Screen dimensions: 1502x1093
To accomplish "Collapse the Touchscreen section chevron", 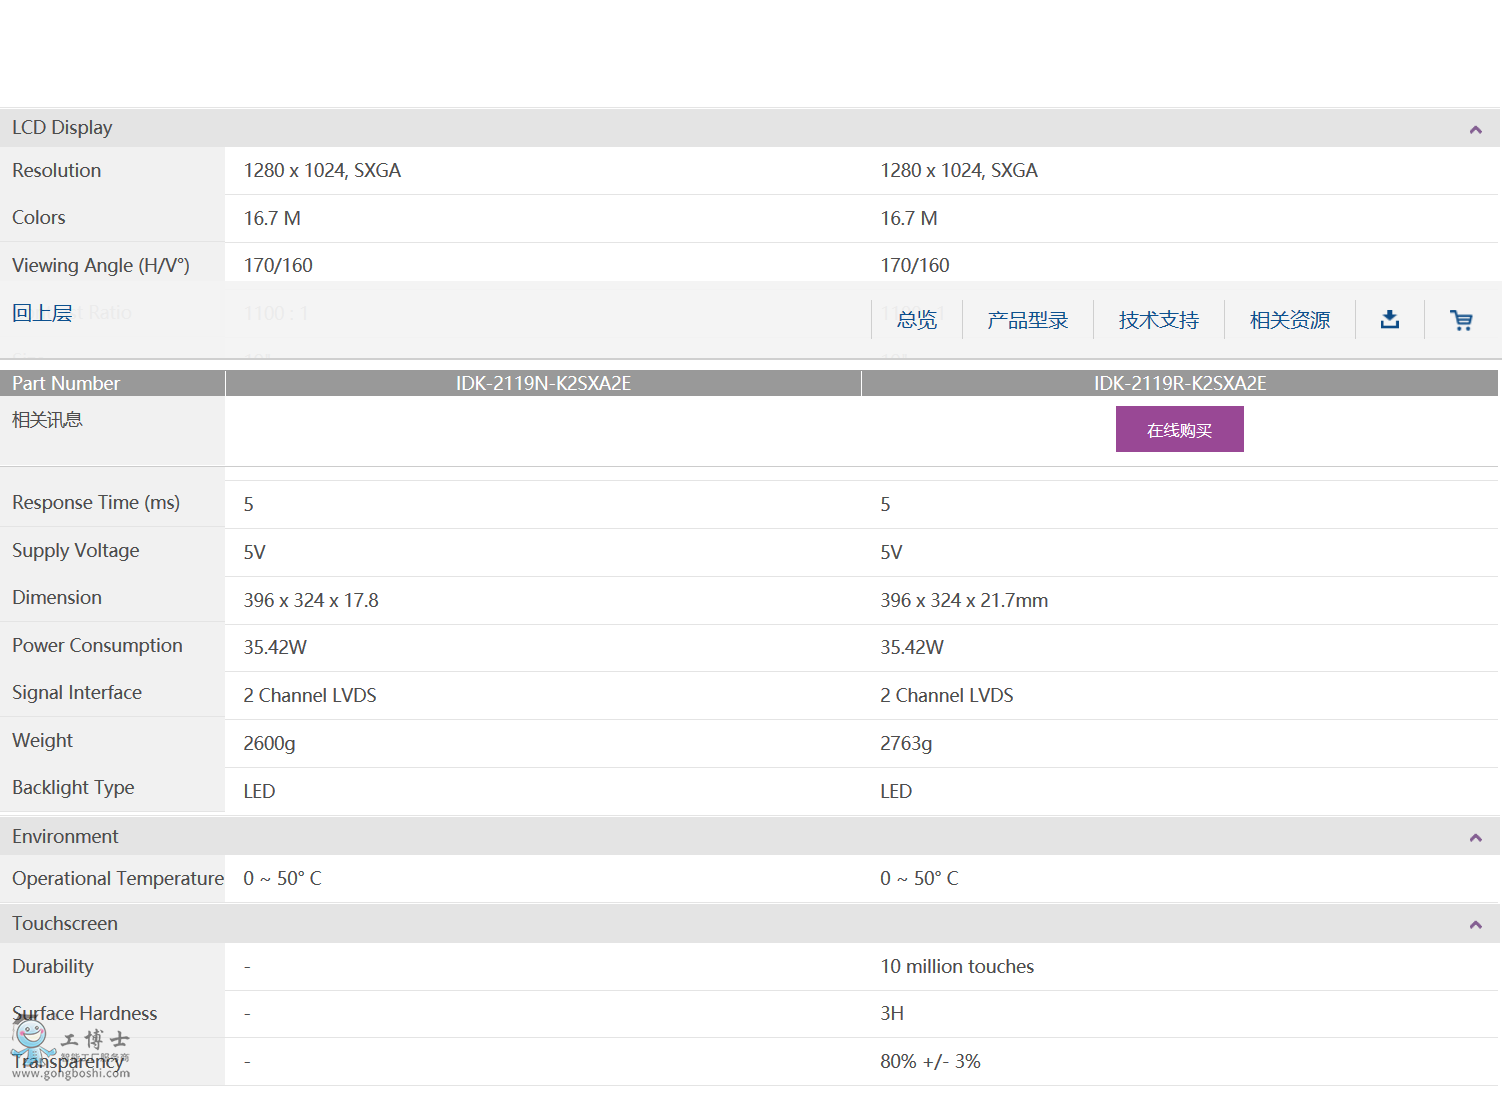I will pyautogui.click(x=1475, y=925).
